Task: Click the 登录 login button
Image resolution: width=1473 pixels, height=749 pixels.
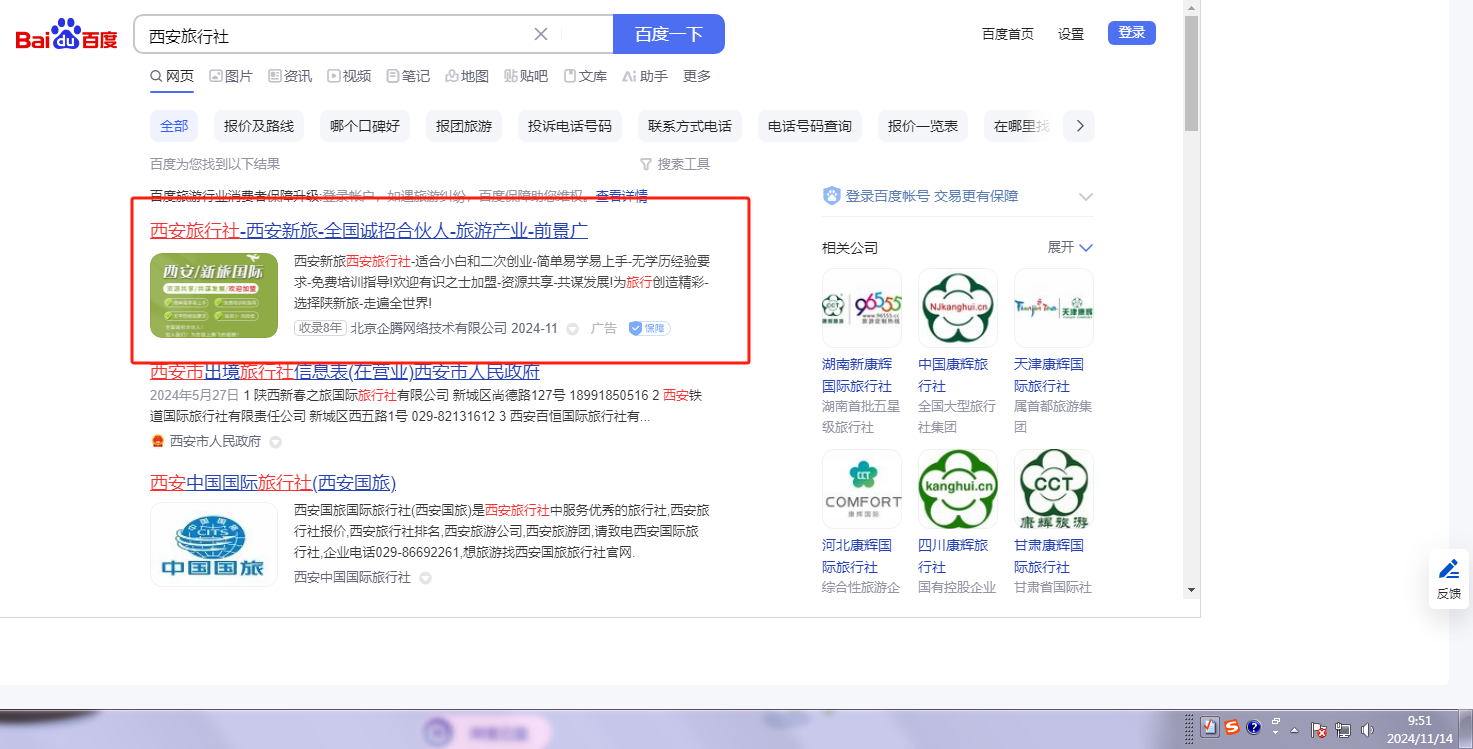Action: [x=1132, y=33]
